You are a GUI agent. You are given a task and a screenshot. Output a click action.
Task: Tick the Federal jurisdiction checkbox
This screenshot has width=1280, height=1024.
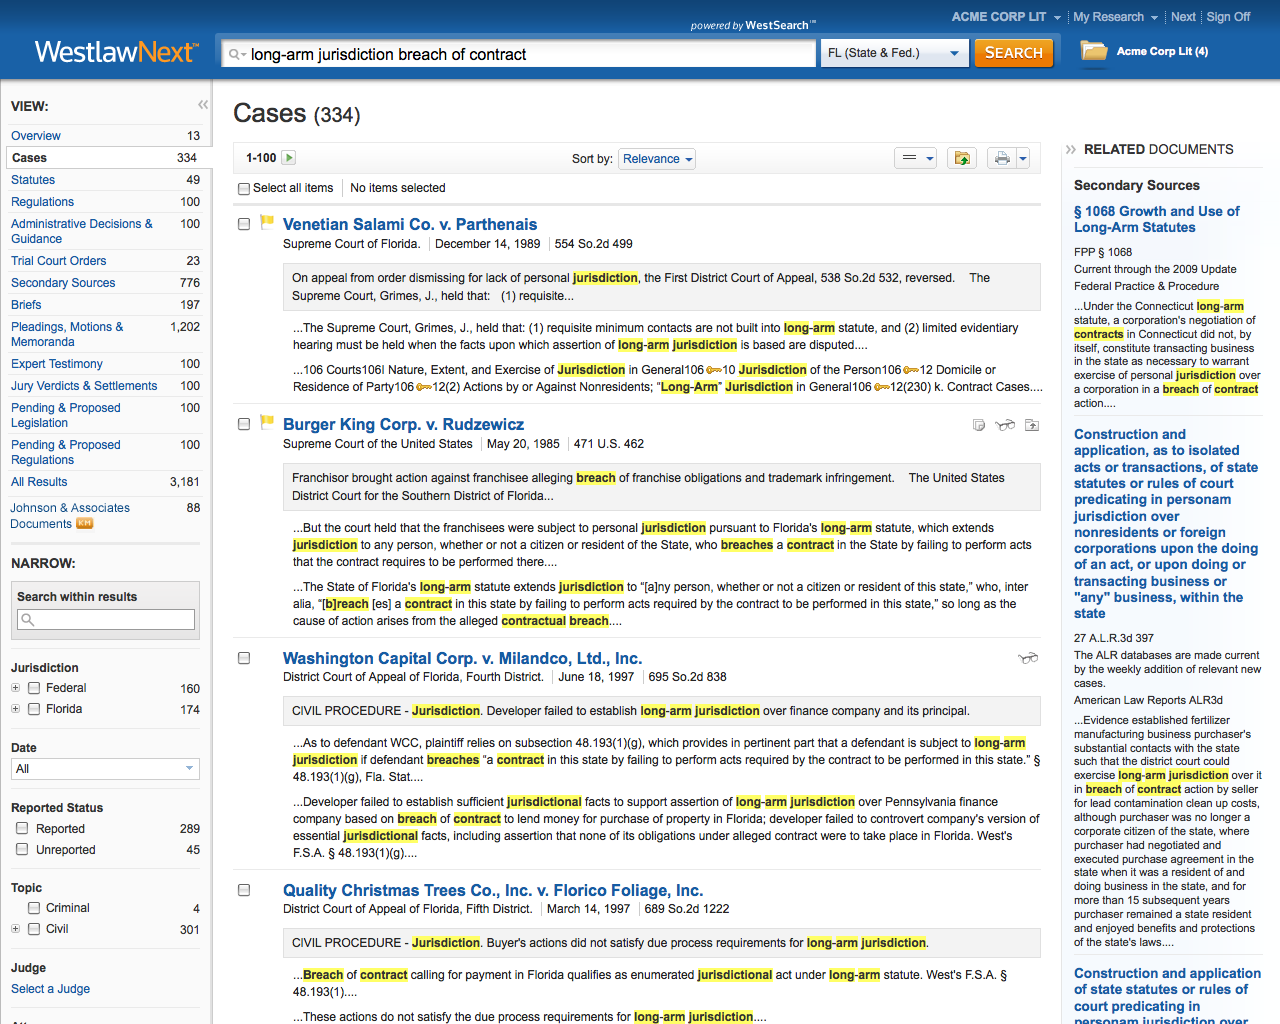click(x=34, y=688)
